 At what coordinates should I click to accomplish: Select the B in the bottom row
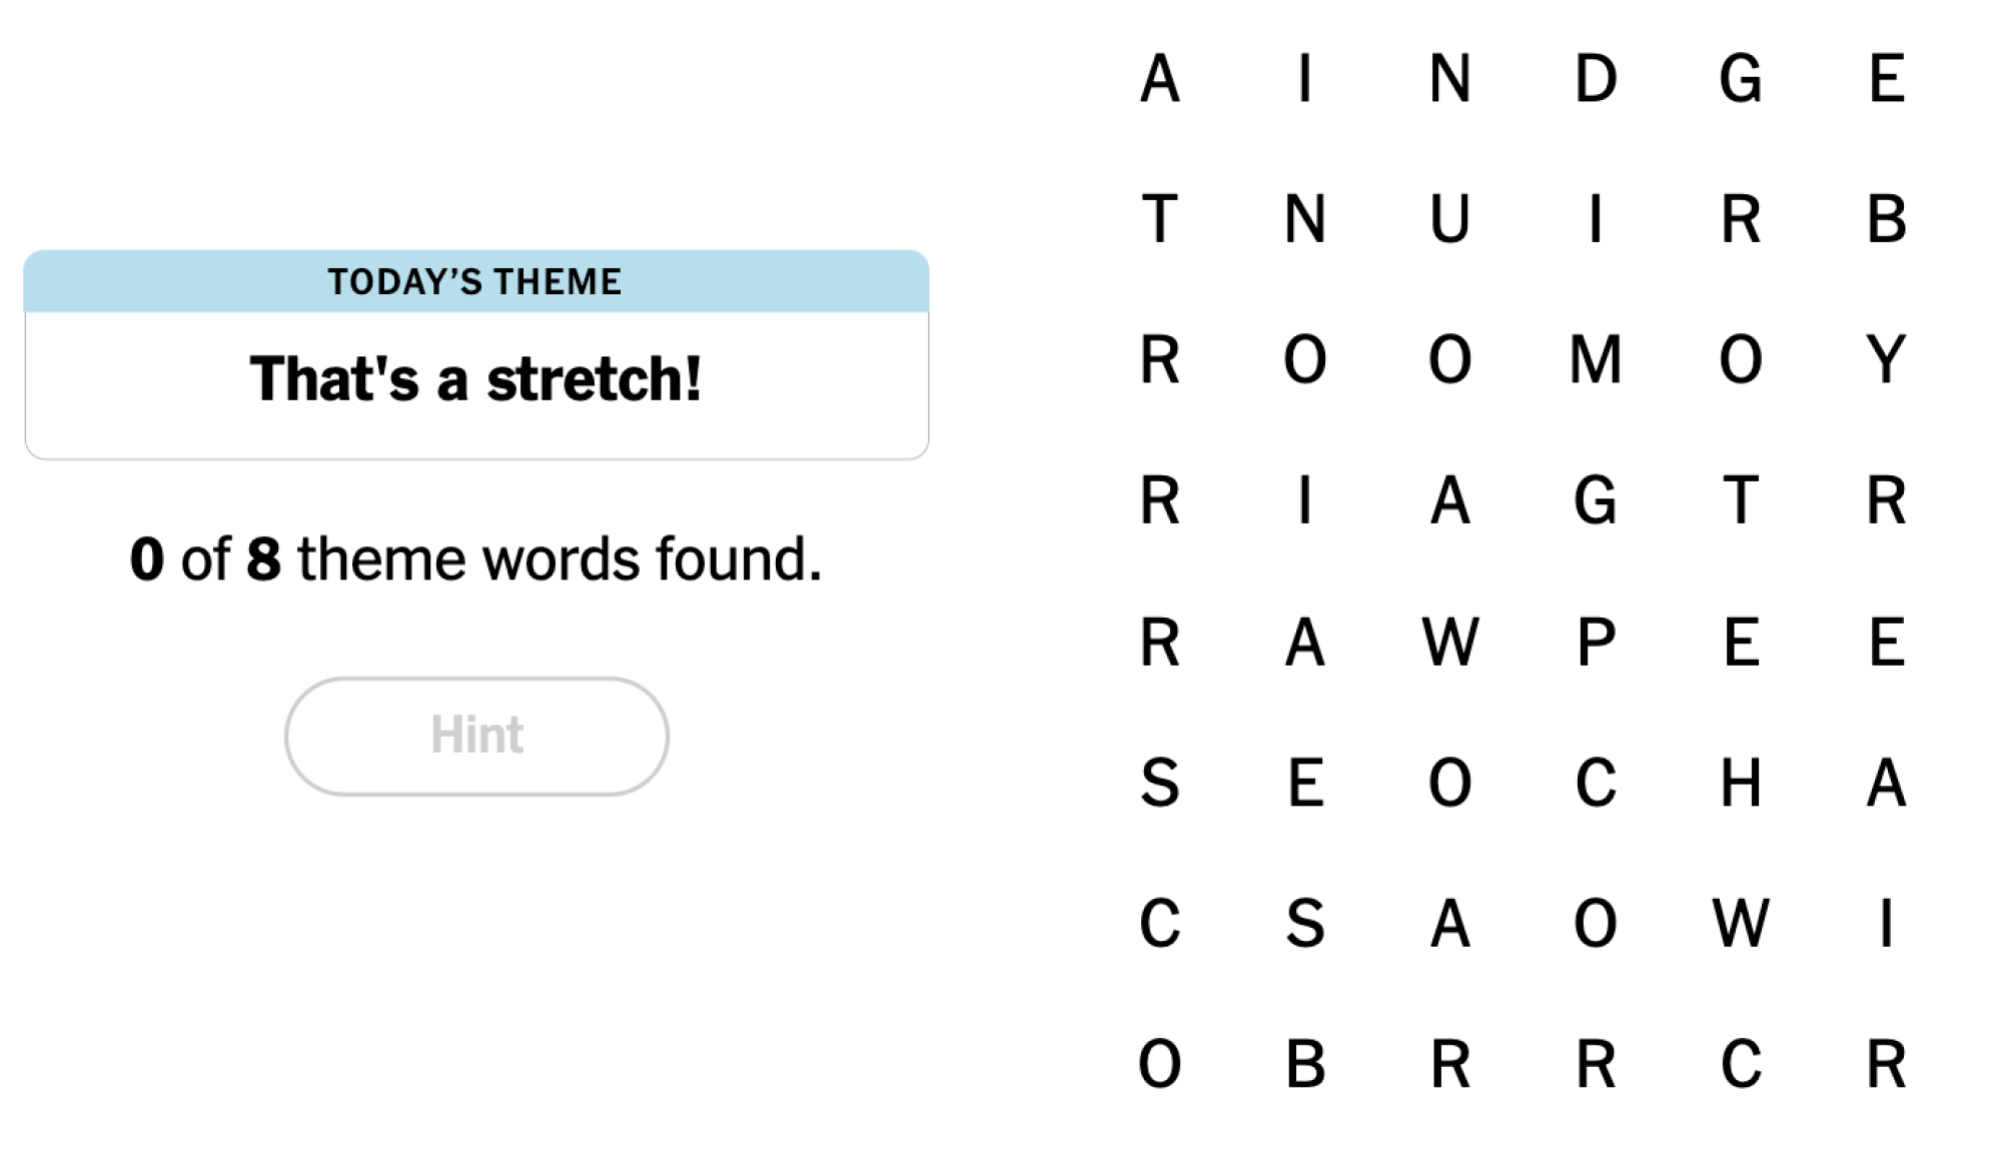tap(1305, 1064)
